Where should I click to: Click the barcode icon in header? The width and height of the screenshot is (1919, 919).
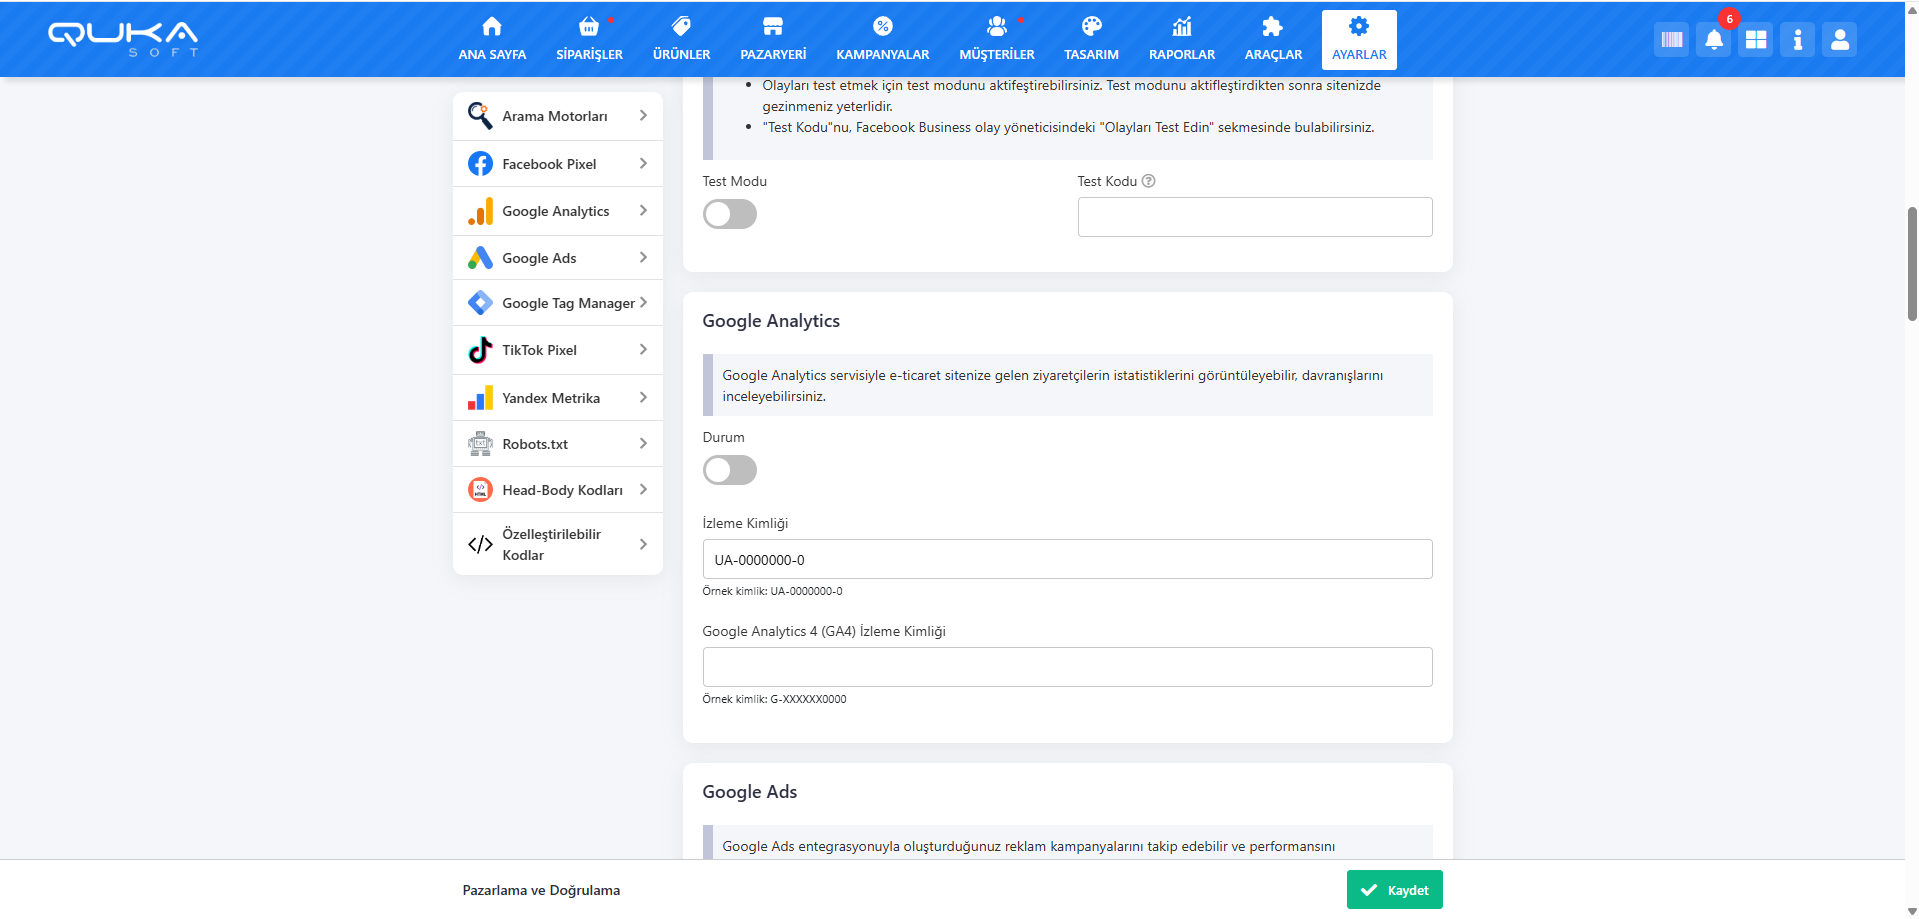pyautogui.click(x=1671, y=40)
